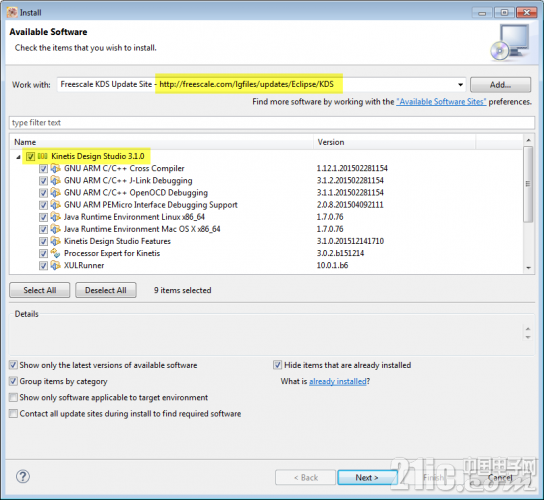Uncheck GNU ARM PEMicro Interface Debugging Support checkbox
Image resolution: width=544 pixels, height=500 pixels.
pos(43,205)
